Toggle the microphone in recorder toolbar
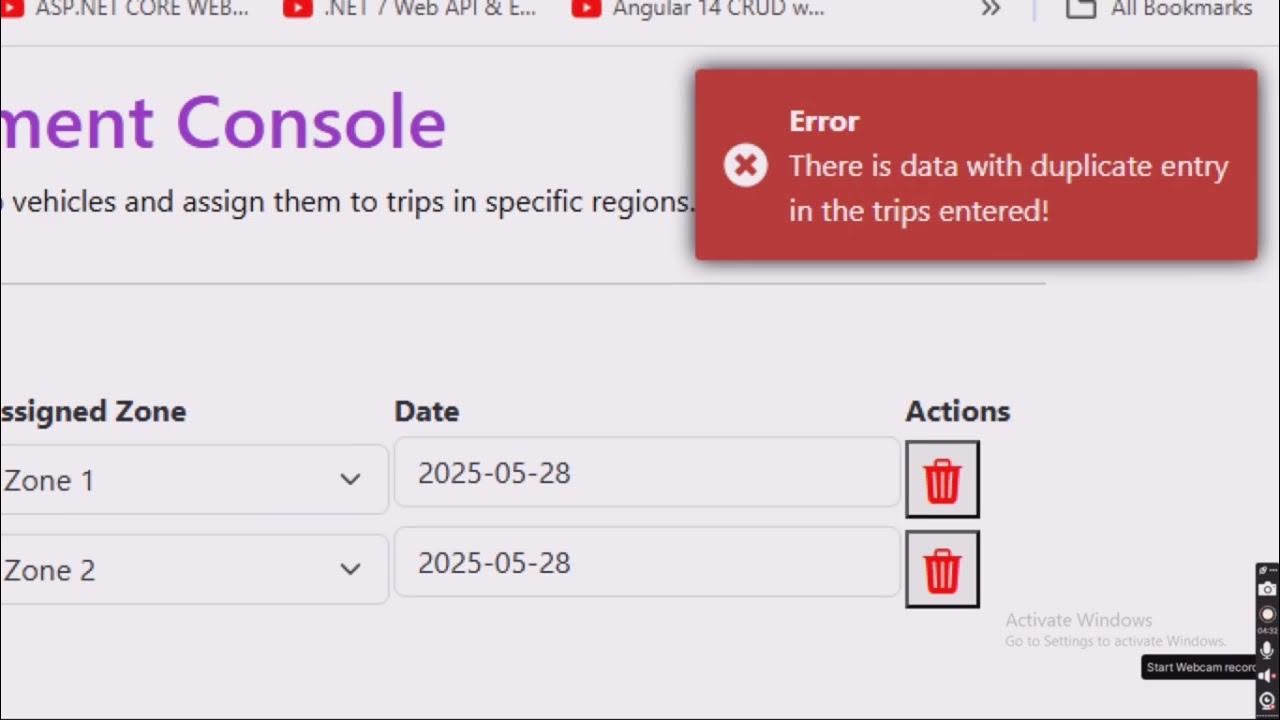Image resolution: width=1280 pixels, height=720 pixels. pos(1267,650)
